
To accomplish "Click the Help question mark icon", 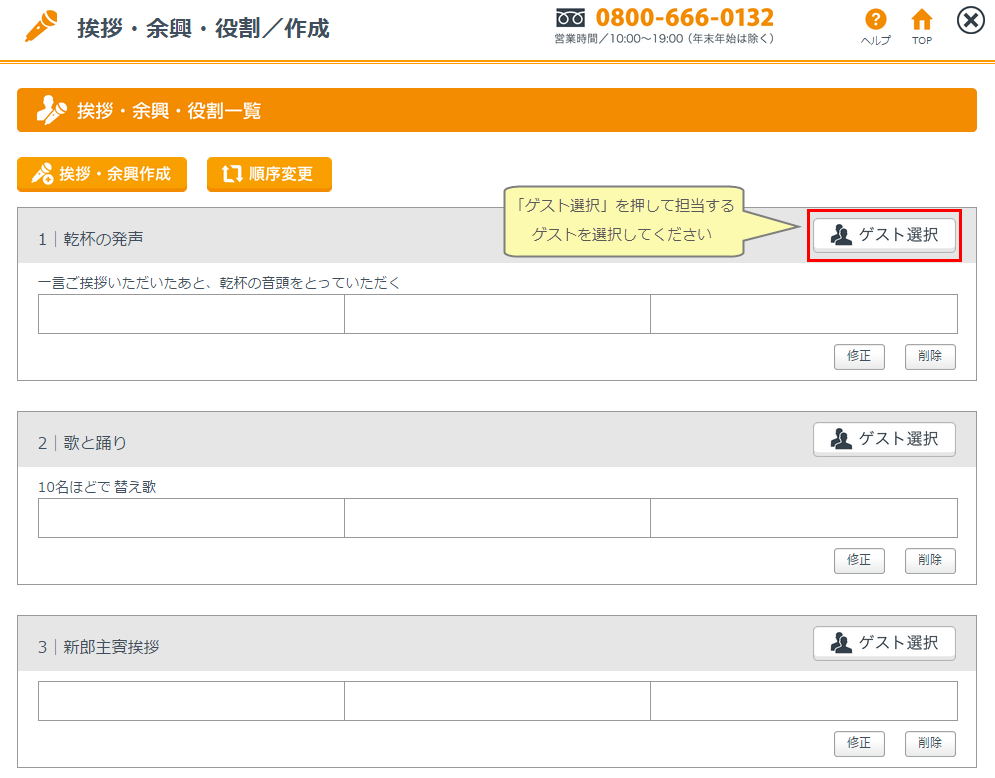I will click(875, 20).
